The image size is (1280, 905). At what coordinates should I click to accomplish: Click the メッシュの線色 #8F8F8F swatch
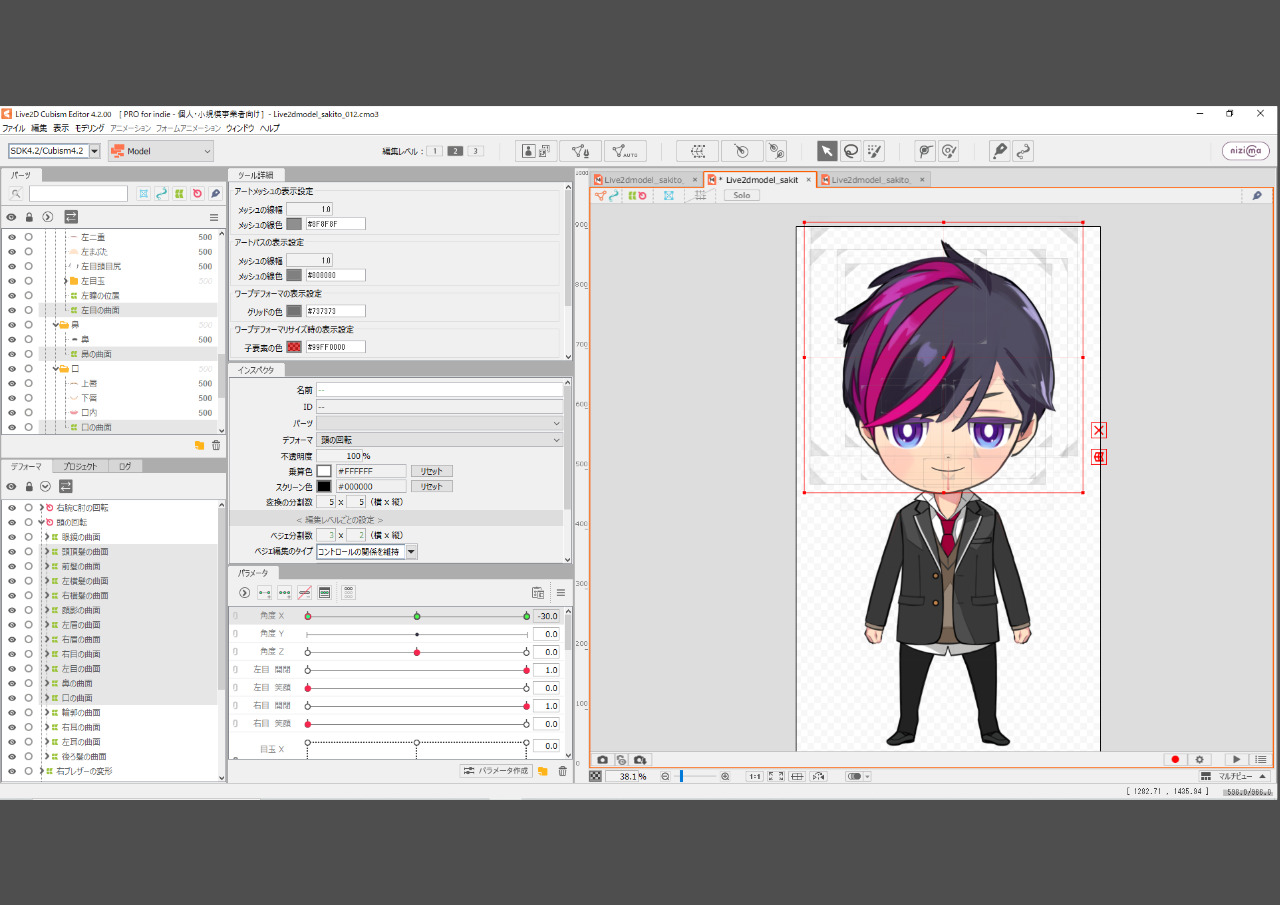pos(294,224)
